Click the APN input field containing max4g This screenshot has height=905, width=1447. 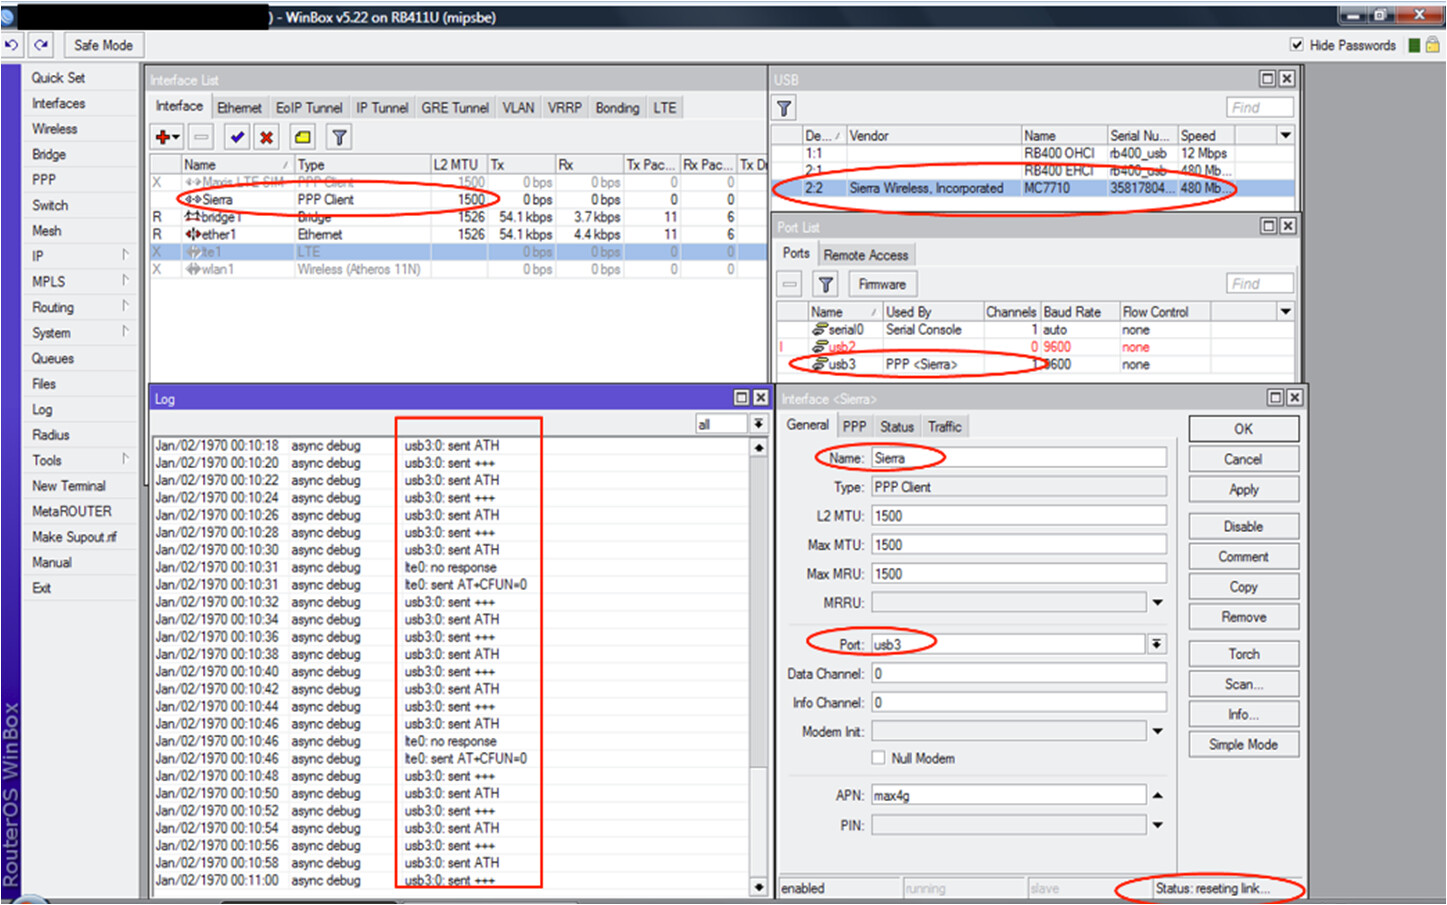click(1008, 796)
